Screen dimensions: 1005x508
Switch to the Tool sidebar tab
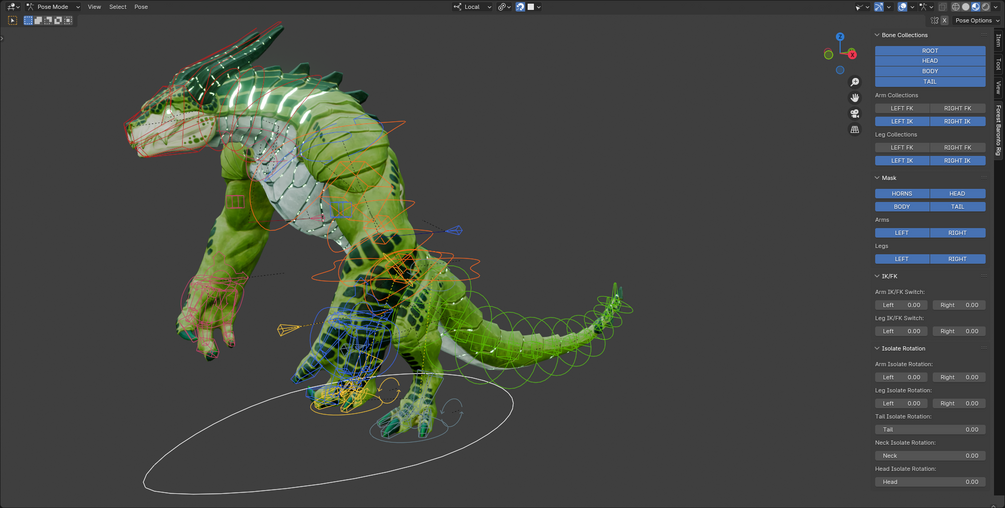(999, 64)
